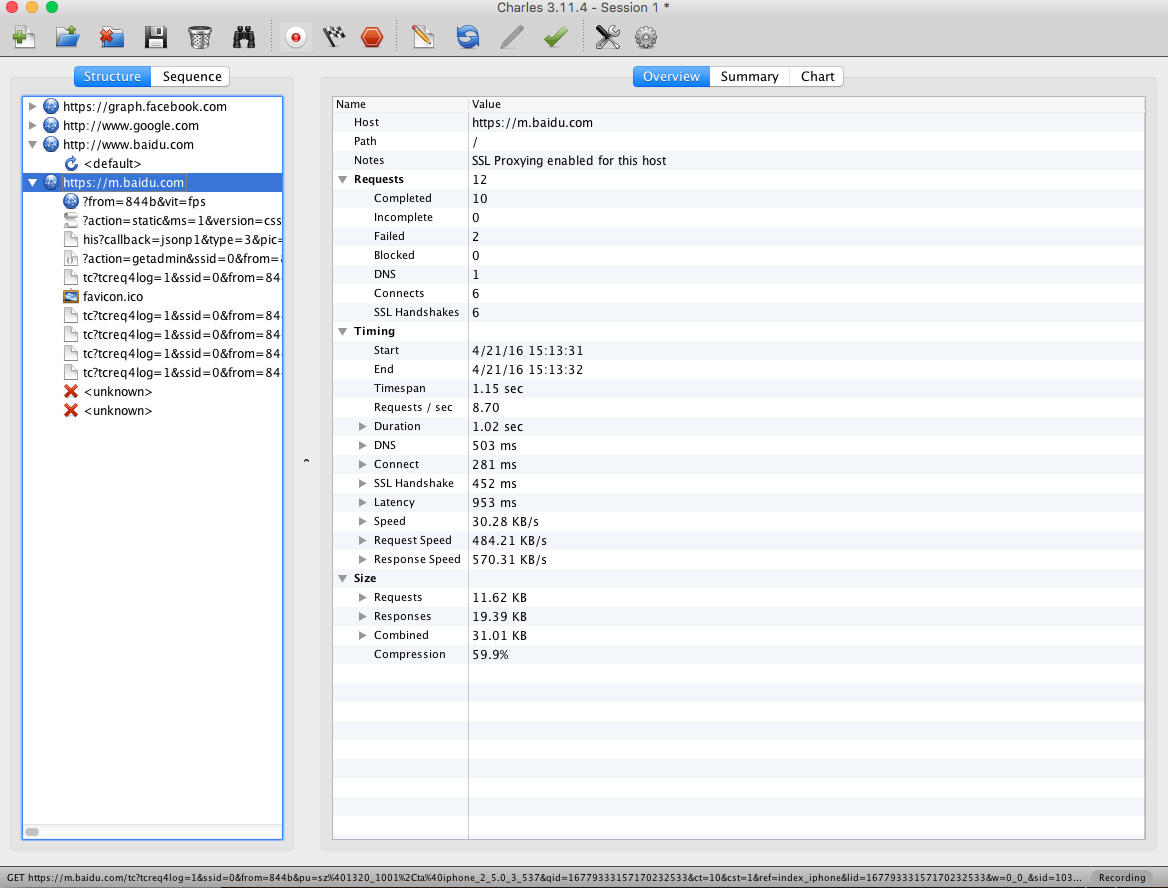Select the ?from=844b&vit=fps request
This screenshot has width=1168, height=888.
click(144, 201)
